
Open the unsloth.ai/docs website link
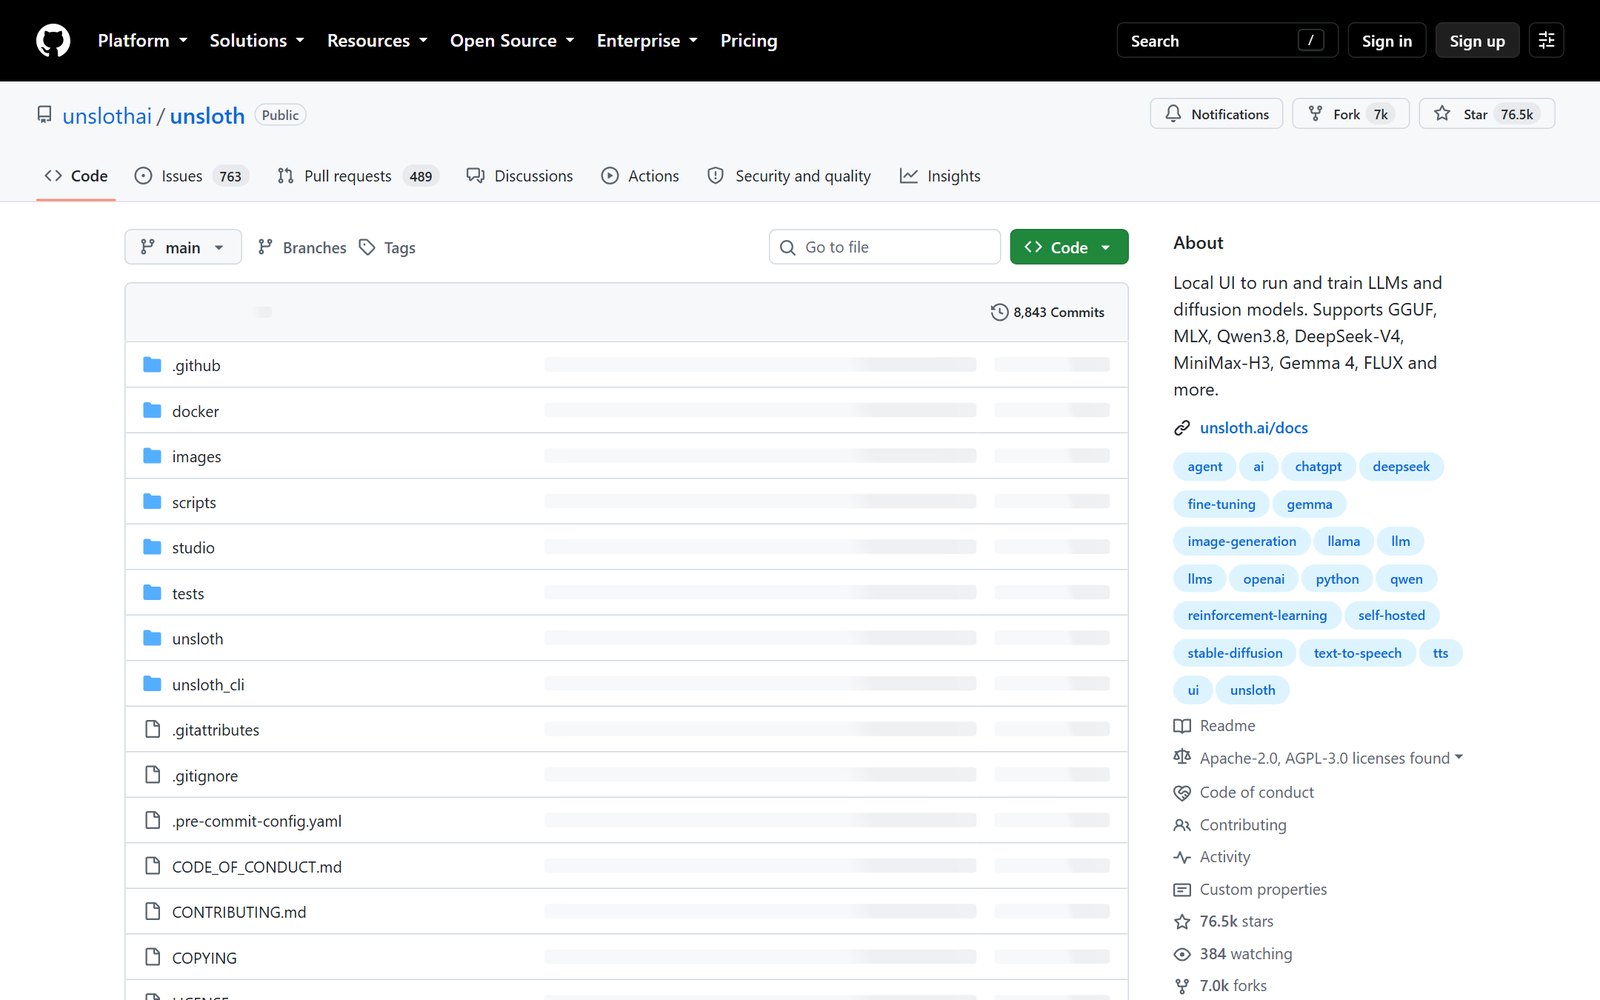tap(1254, 428)
